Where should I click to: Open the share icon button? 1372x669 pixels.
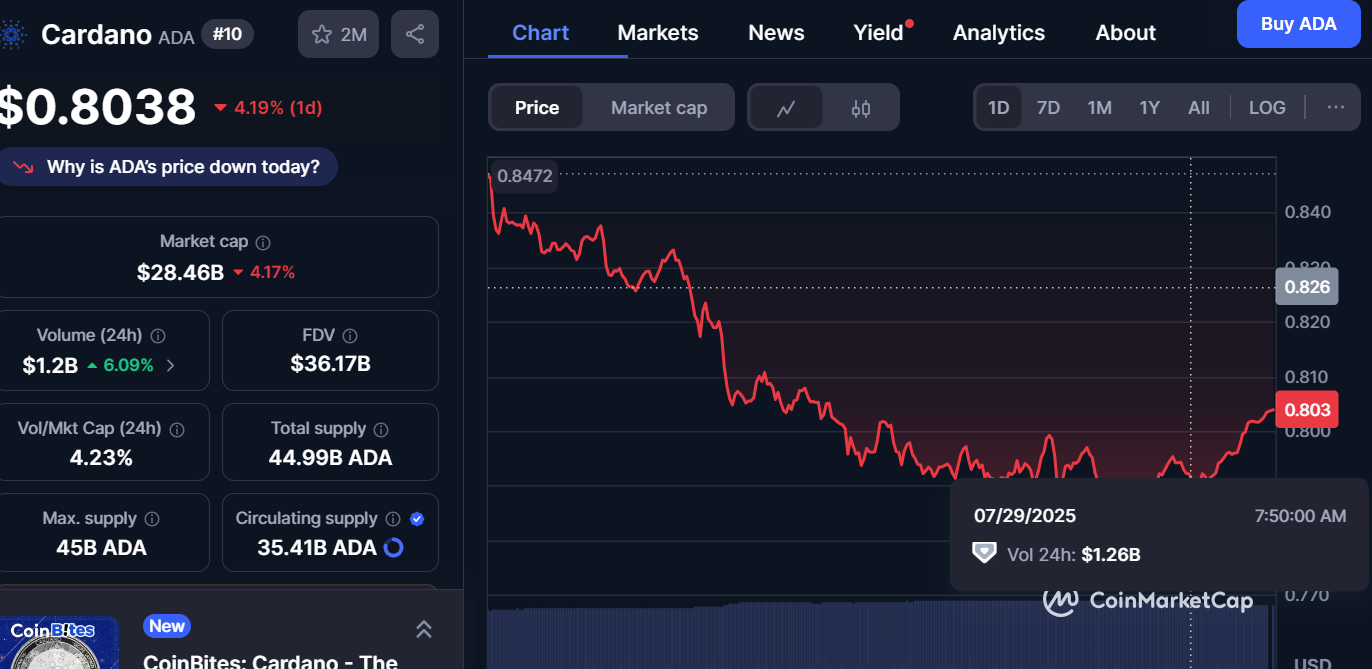click(415, 35)
